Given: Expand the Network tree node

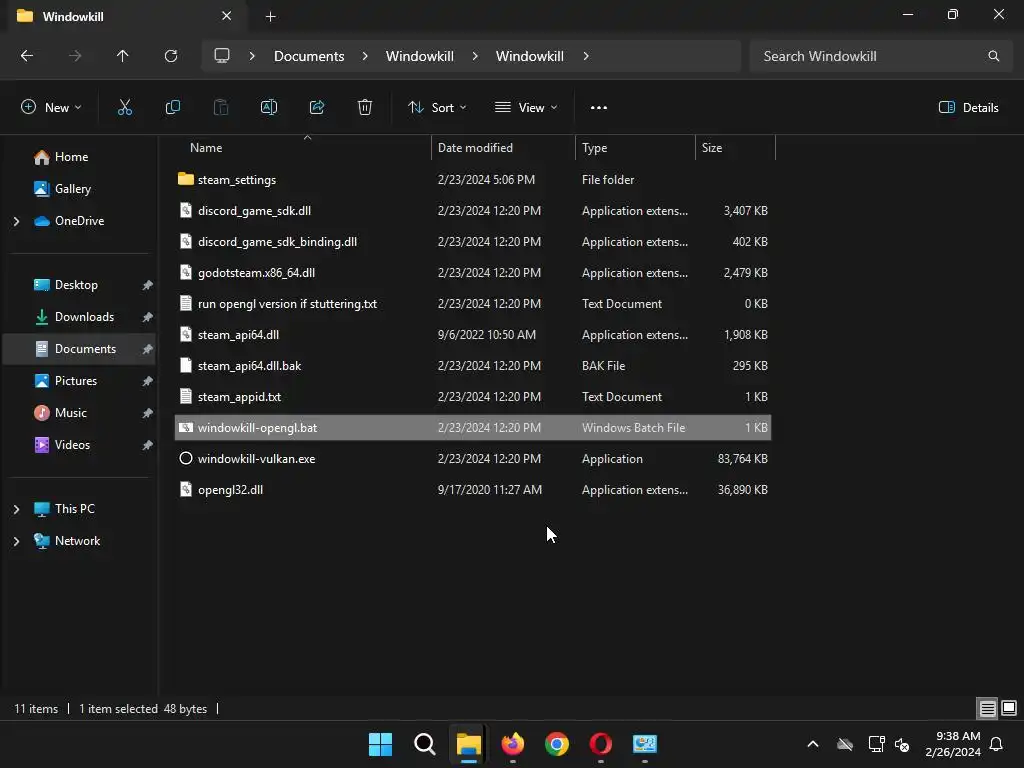Looking at the screenshot, I should (16, 541).
